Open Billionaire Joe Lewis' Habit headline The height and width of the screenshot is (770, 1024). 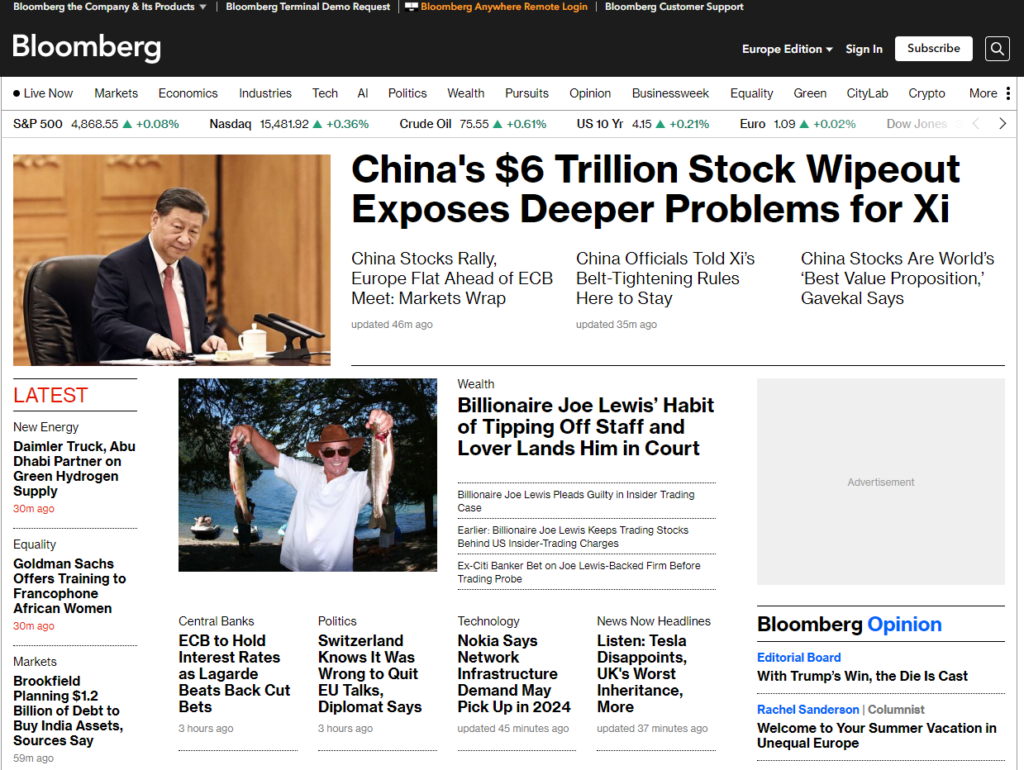tap(586, 426)
